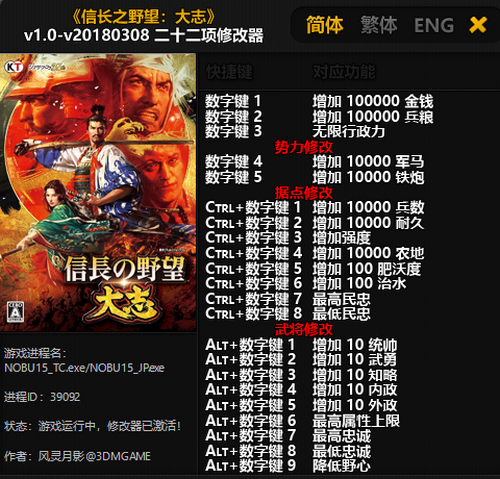
Task: Switch language to 简体
Action: (325, 25)
